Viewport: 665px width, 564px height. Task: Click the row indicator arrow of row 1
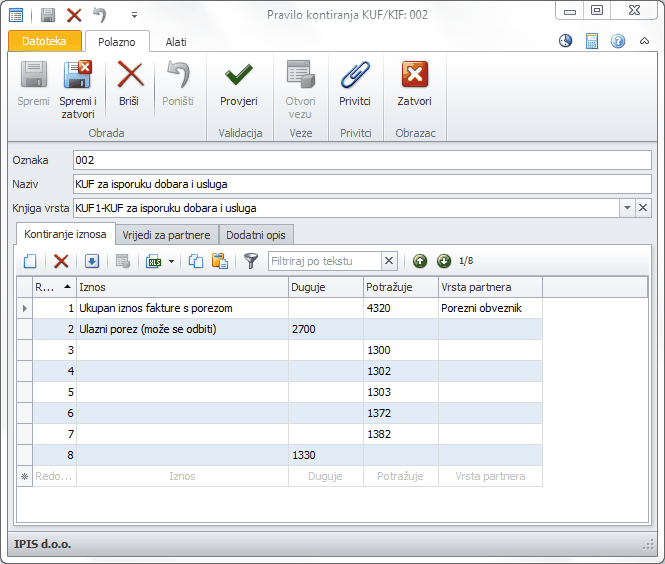(25, 308)
